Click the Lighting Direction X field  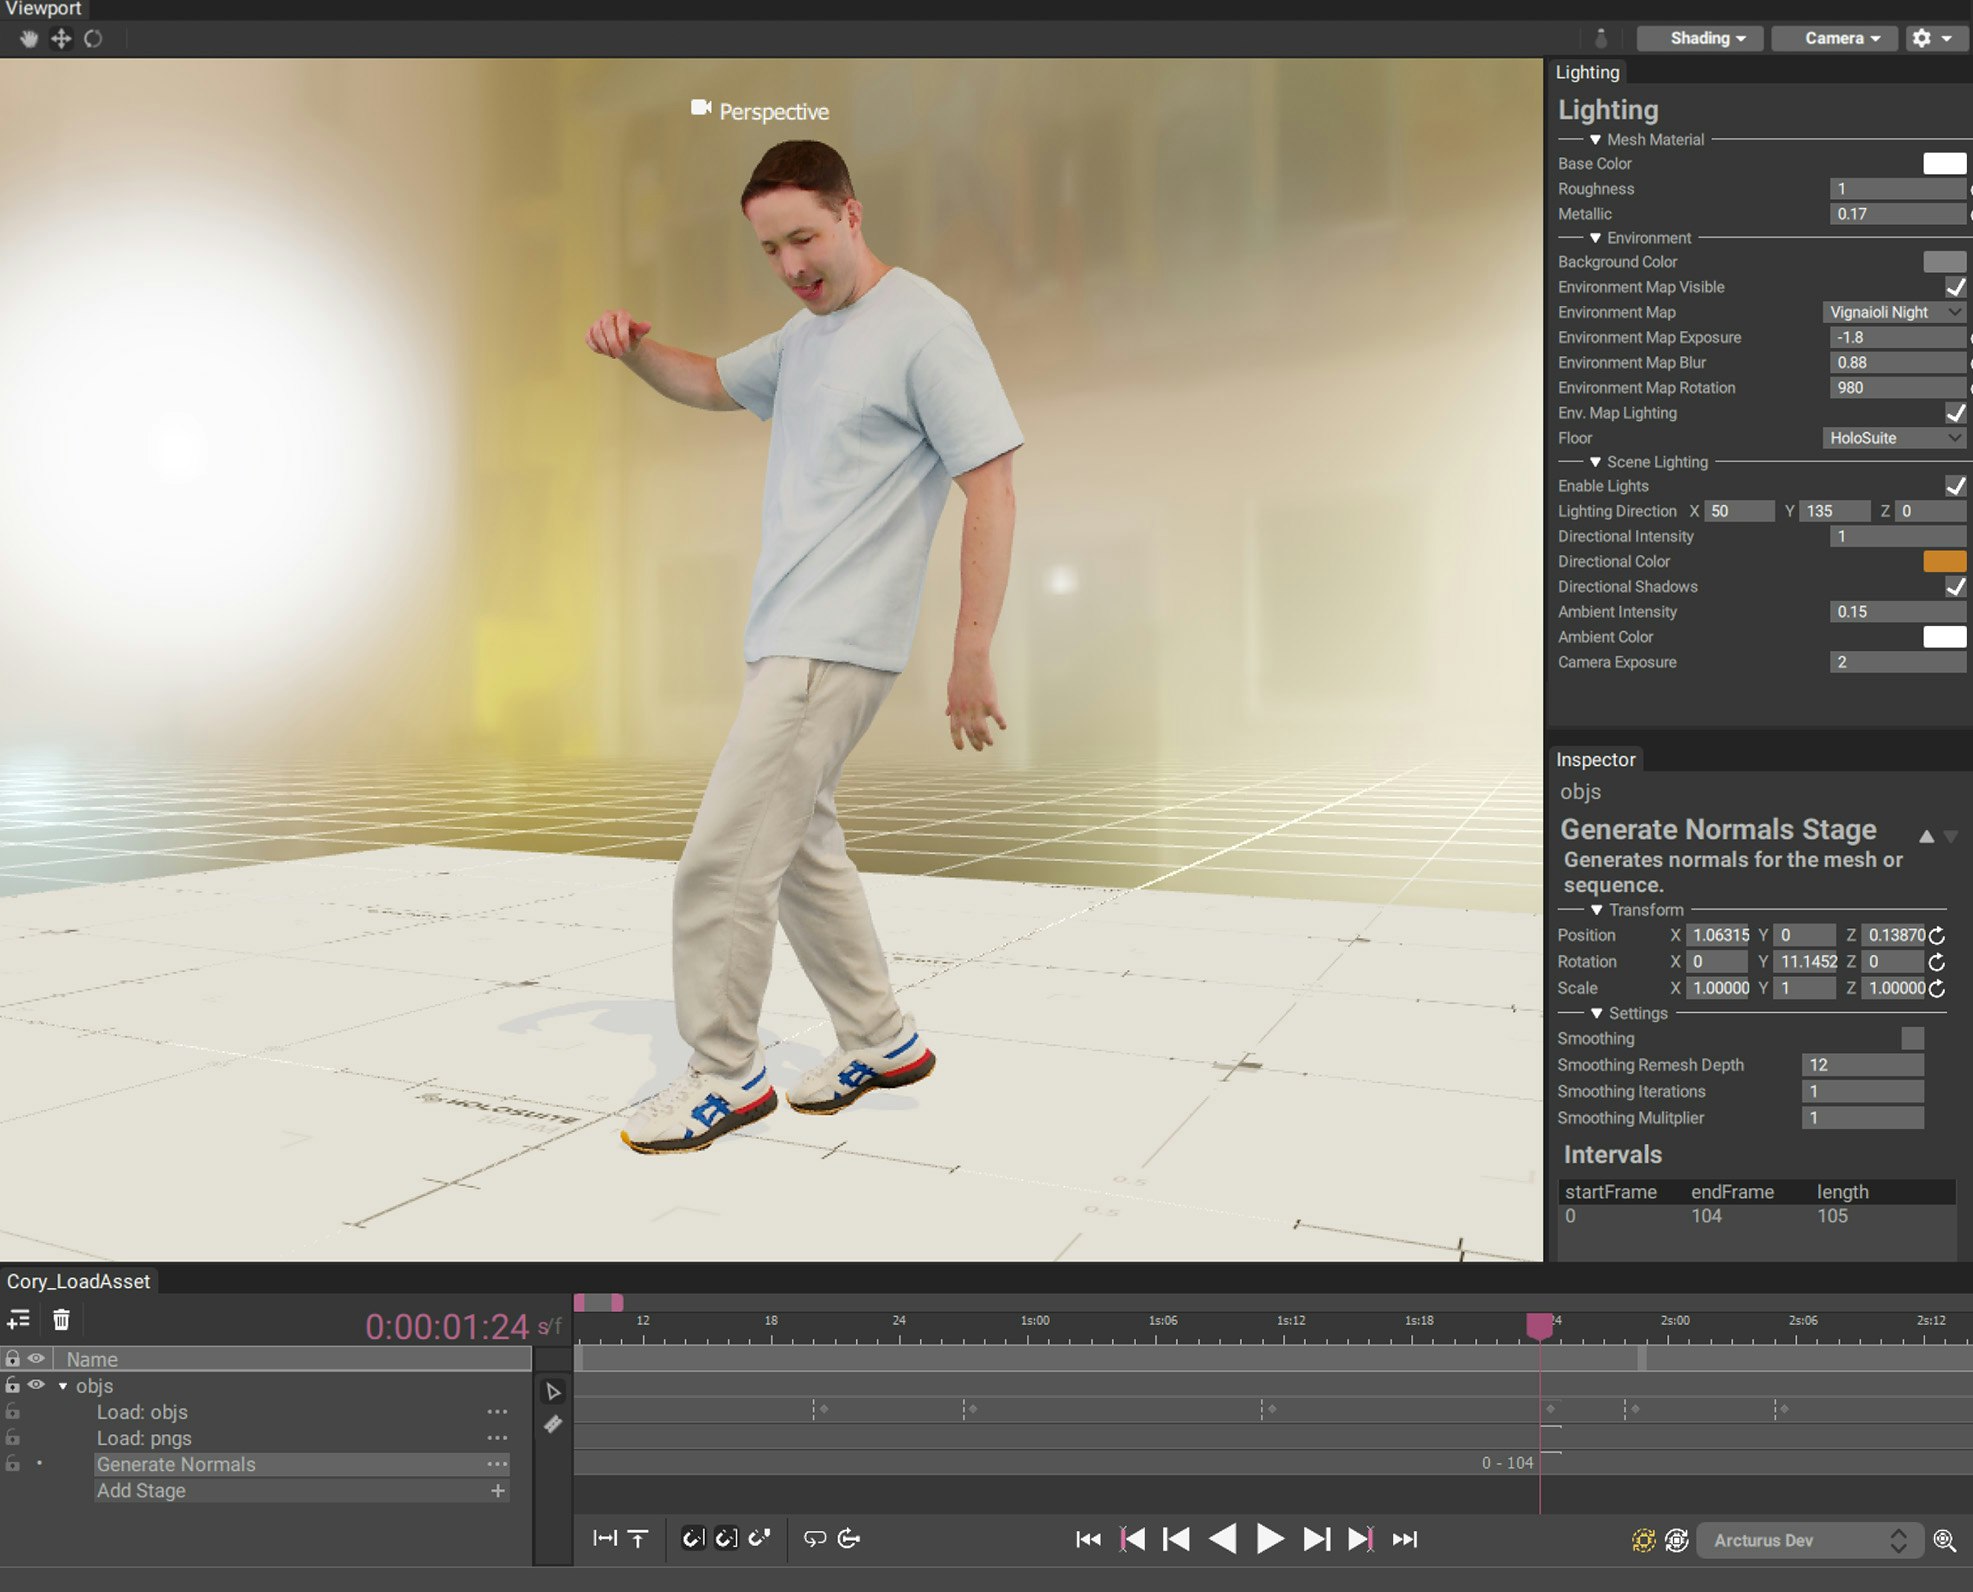coord(1739,511)
